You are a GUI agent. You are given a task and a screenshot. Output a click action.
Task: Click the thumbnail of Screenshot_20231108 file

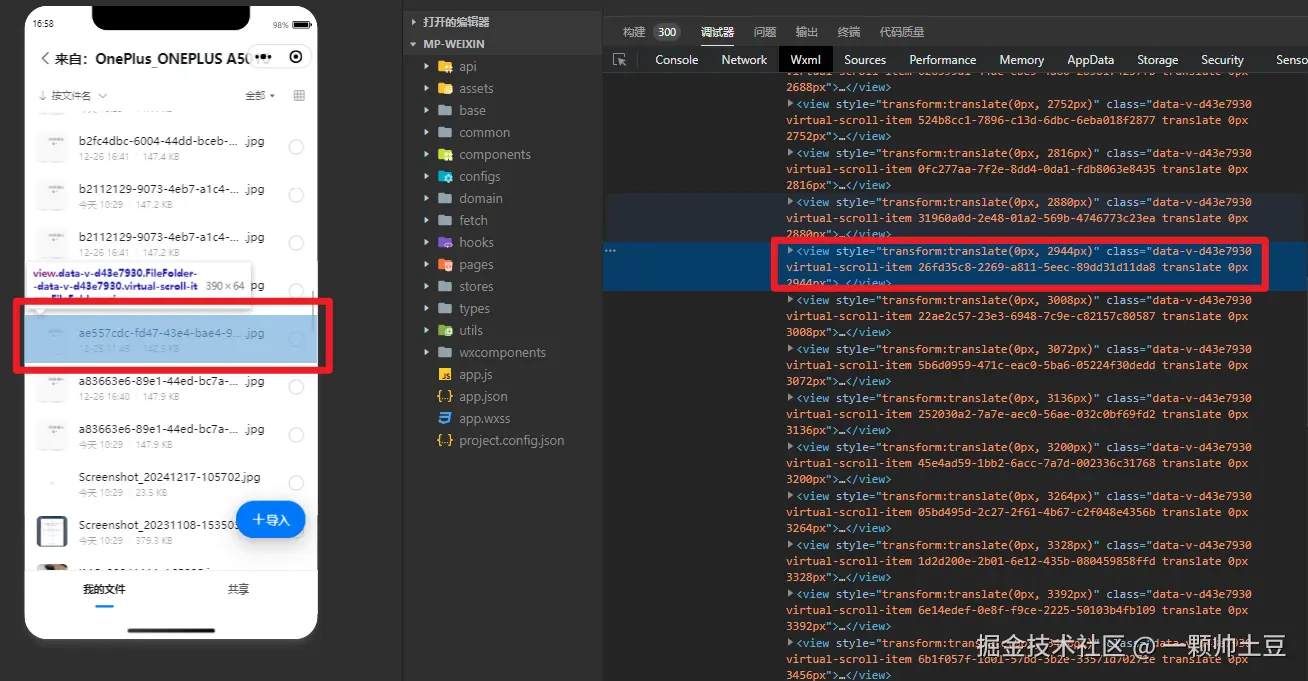(x=52, y=531)
